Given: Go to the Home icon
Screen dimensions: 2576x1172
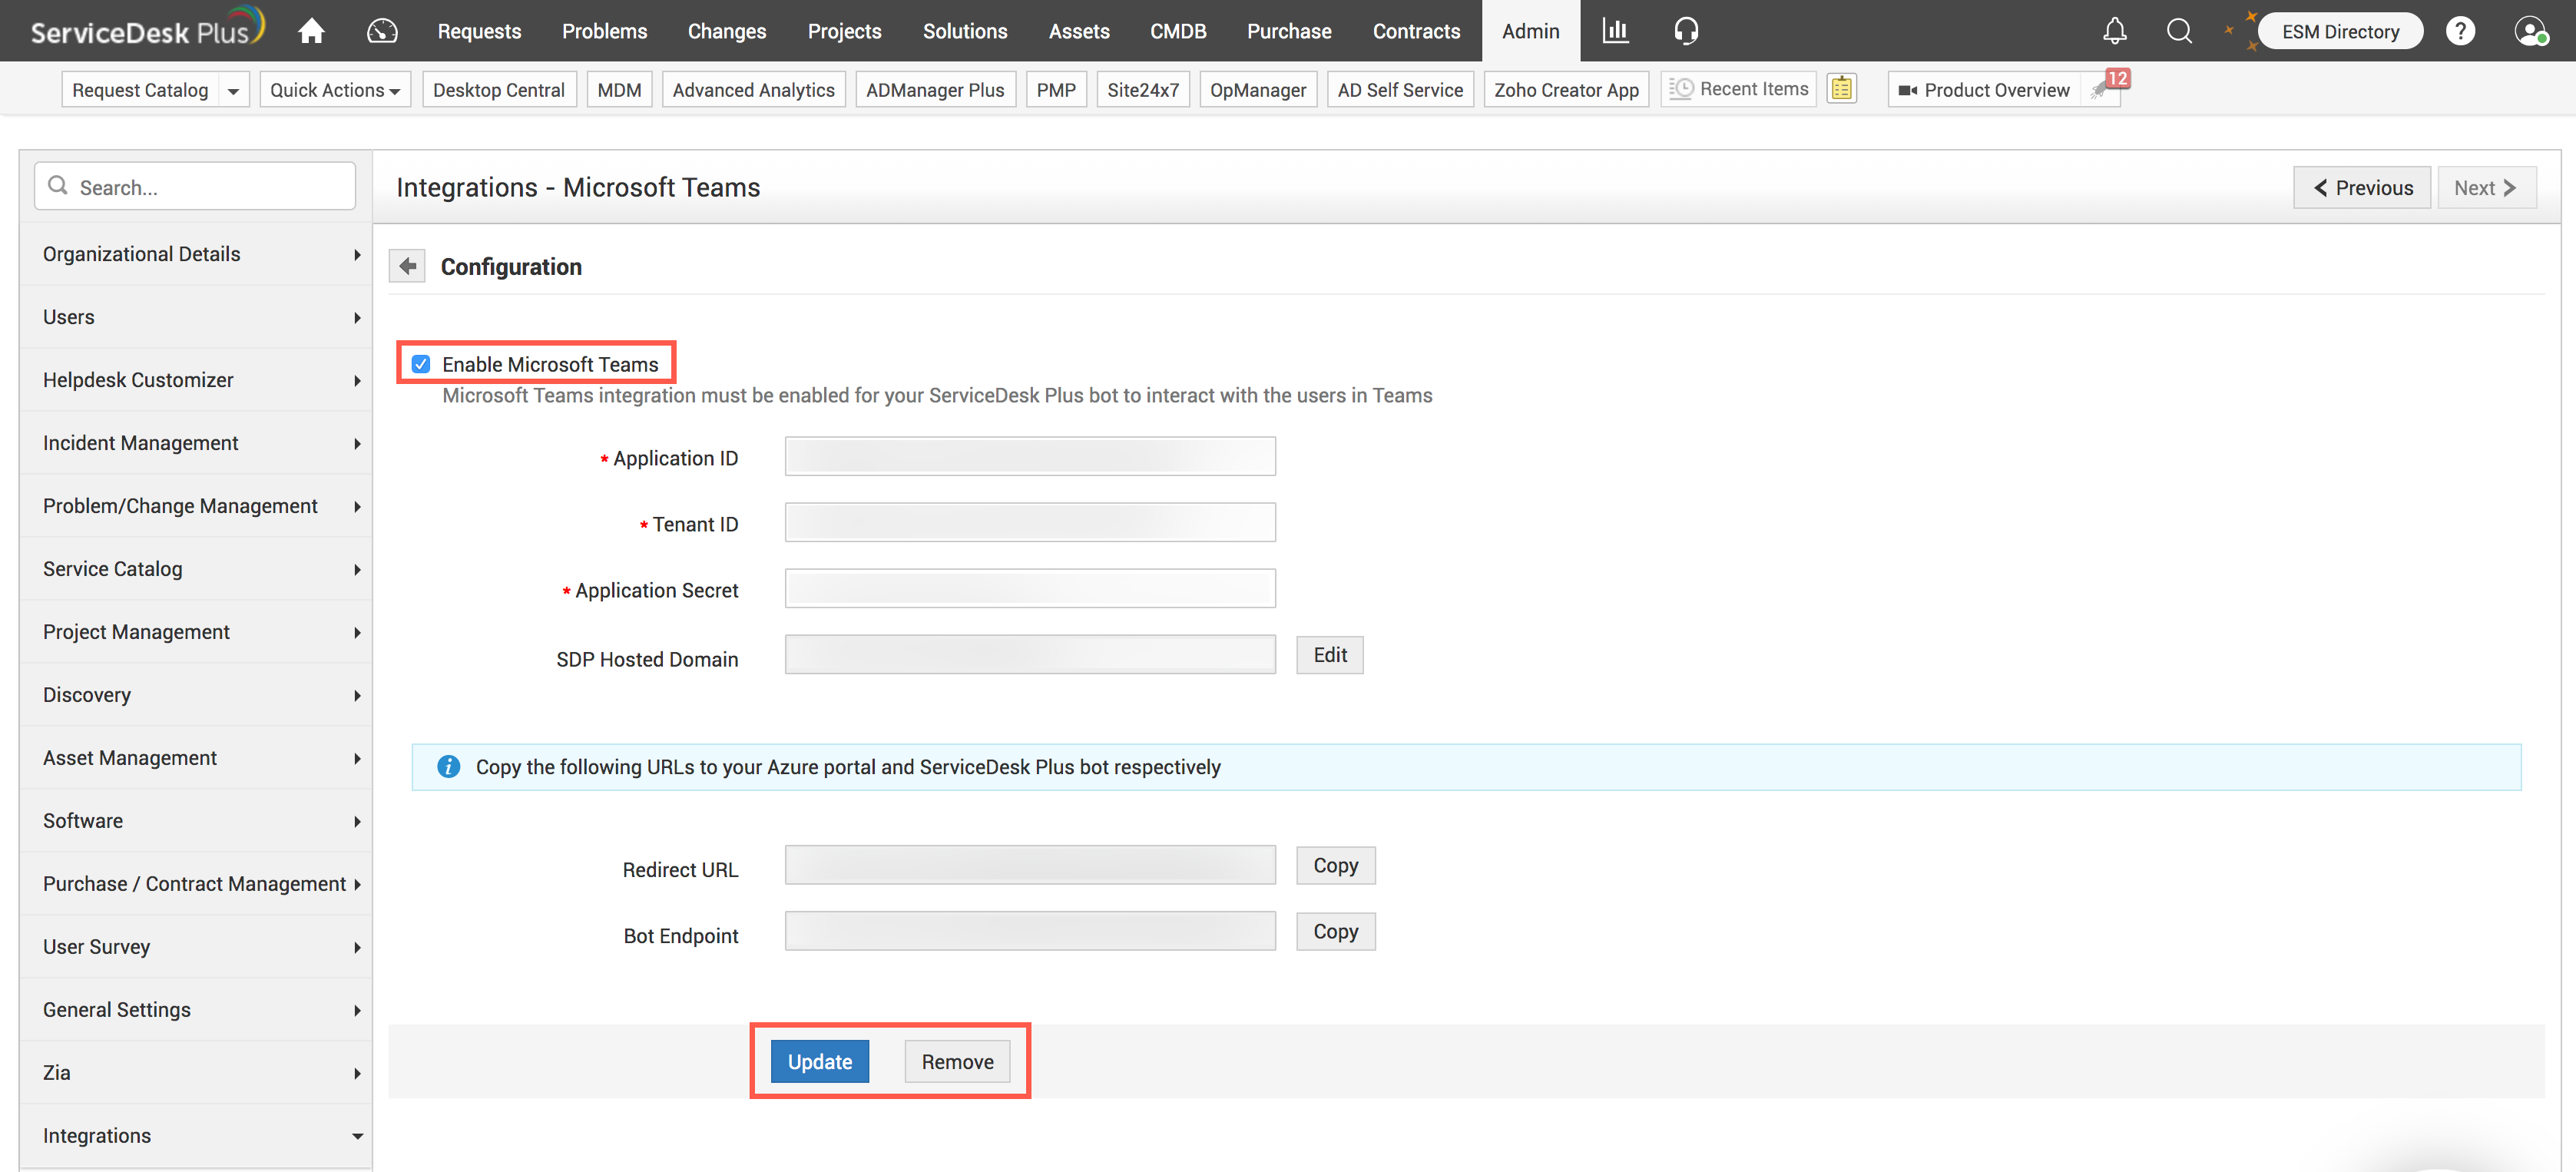Looking at the screenshot, I should [x=311, y=31].
